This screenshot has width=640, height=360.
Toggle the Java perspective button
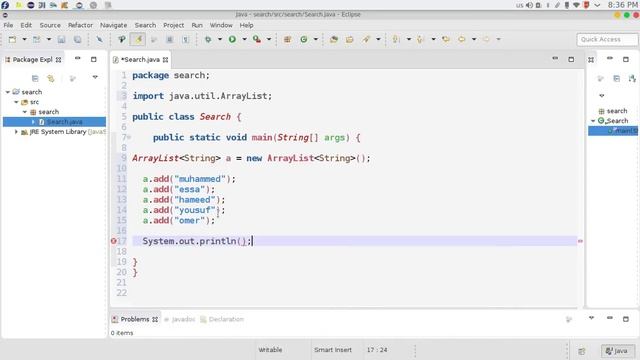617,351
